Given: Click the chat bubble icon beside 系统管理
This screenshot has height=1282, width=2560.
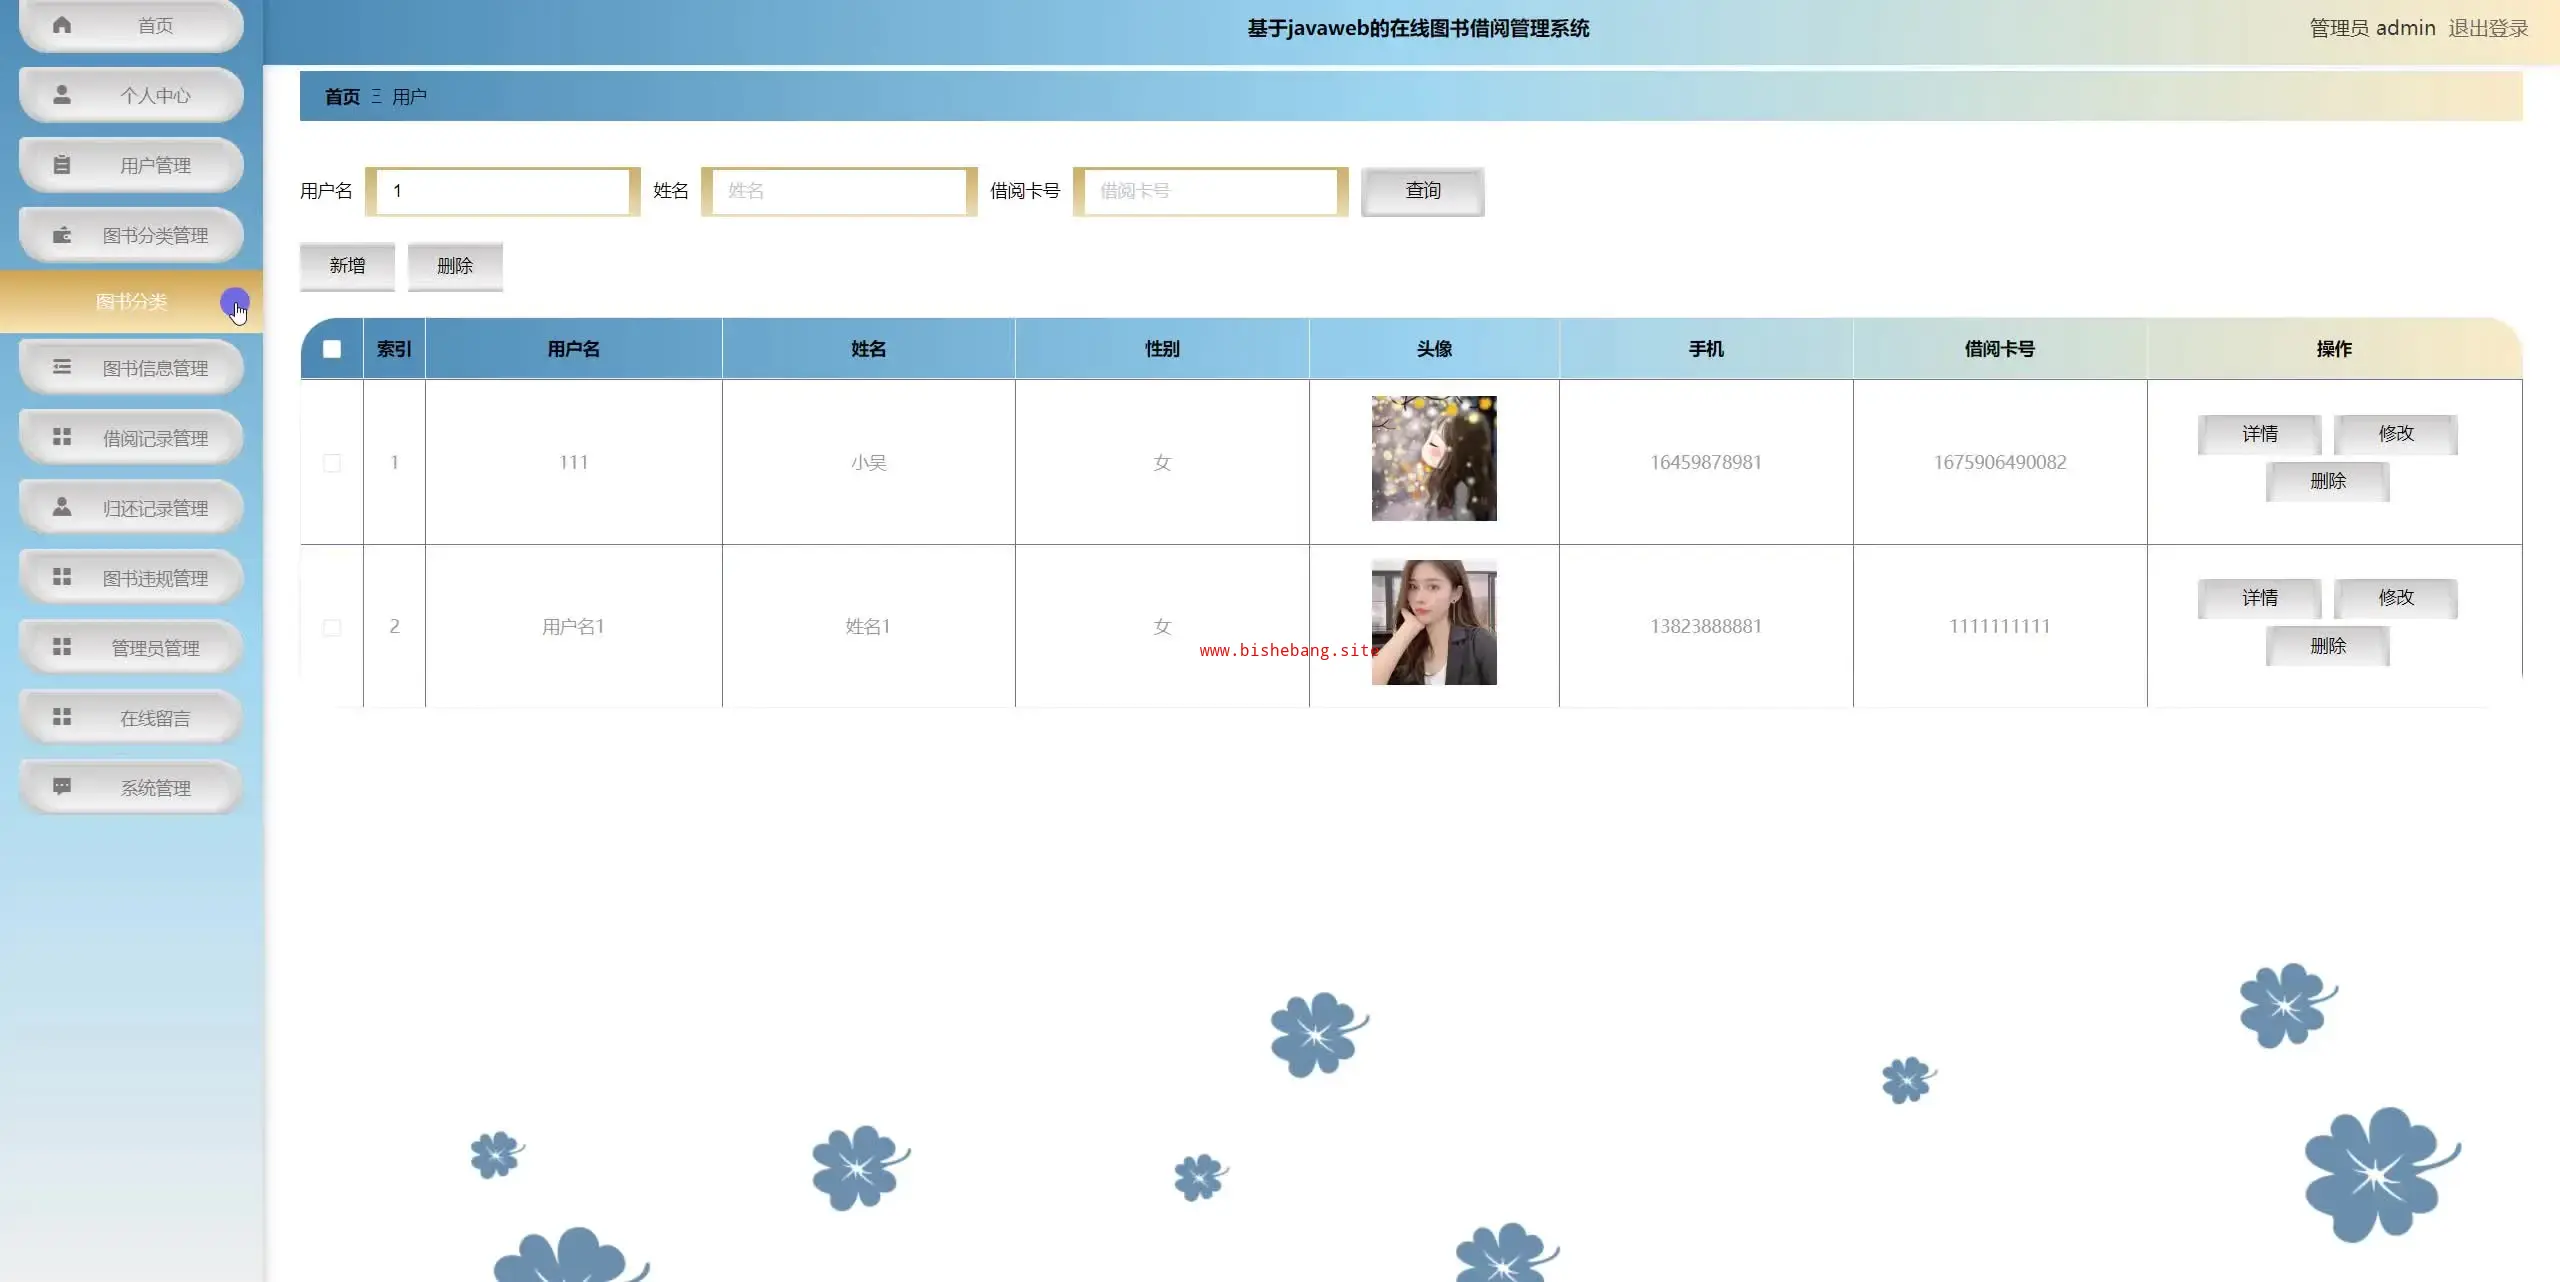Looking at the screenshot, I should coord(62,786).
